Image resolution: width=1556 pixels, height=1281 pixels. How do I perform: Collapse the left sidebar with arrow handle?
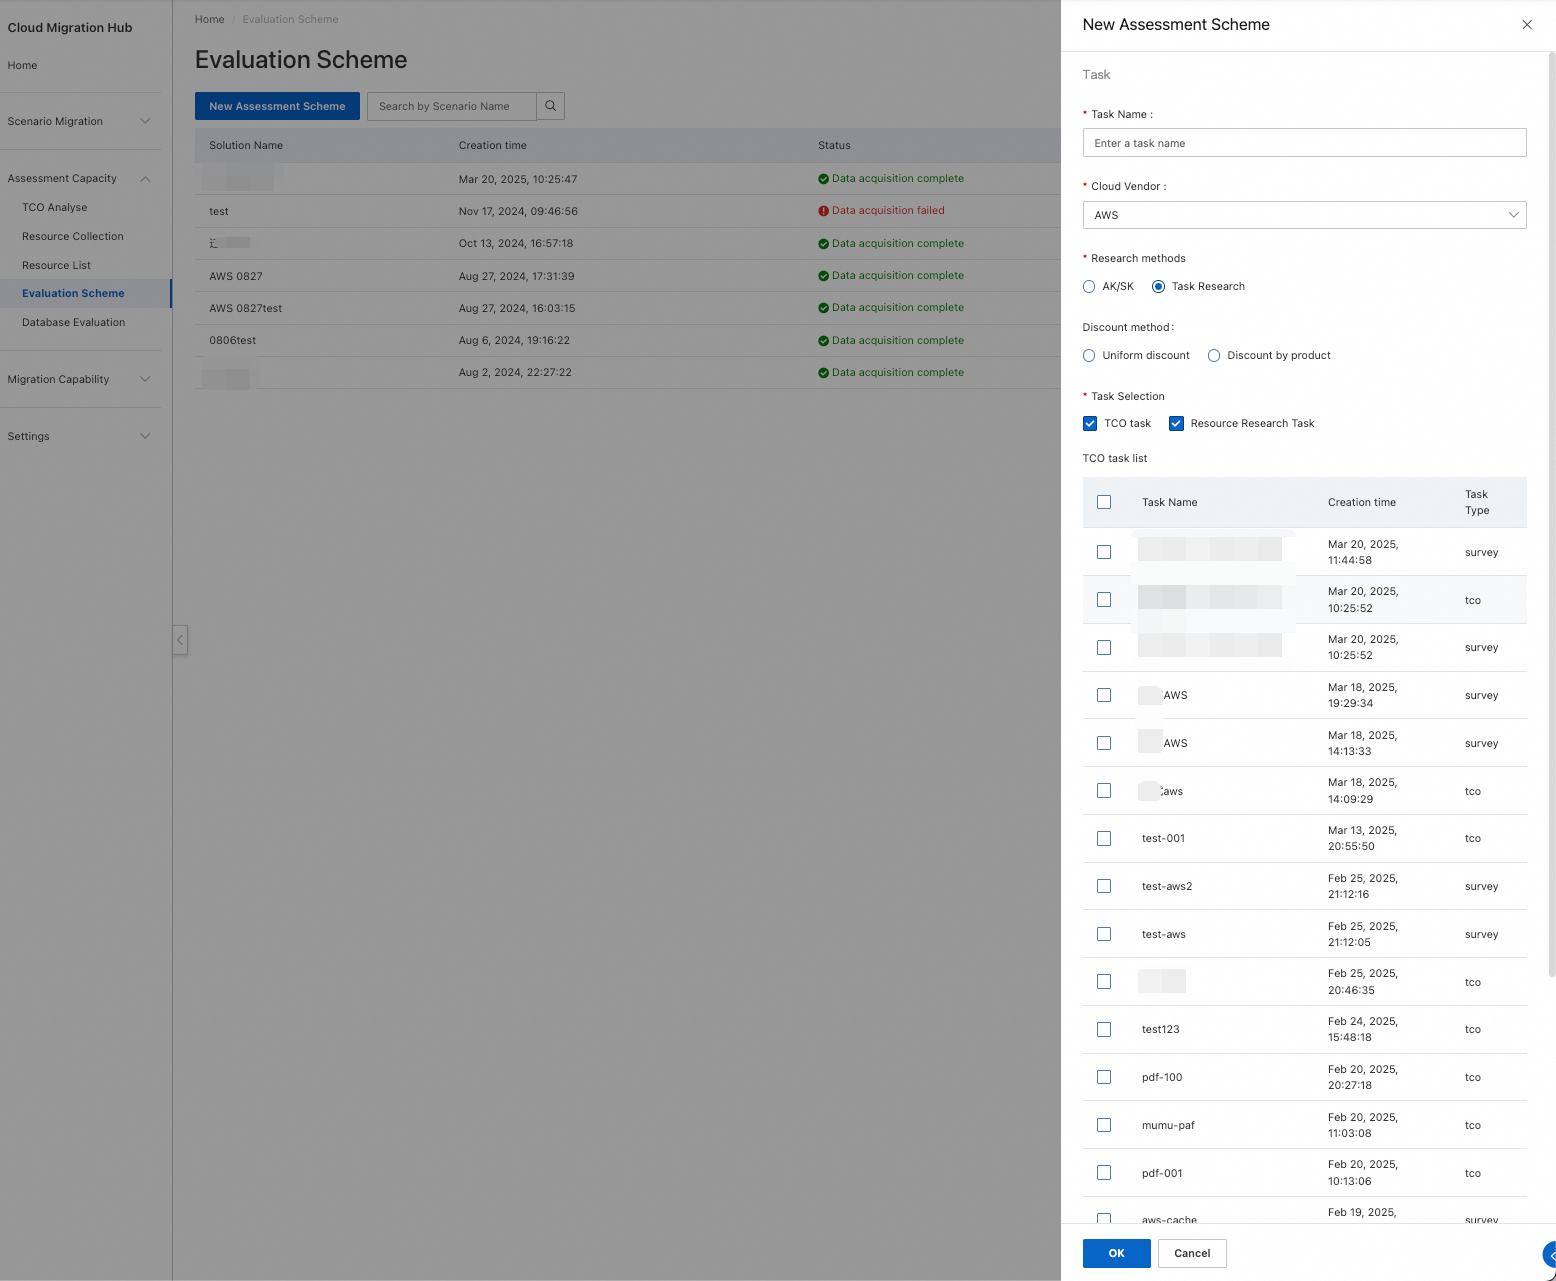(180, 640)
